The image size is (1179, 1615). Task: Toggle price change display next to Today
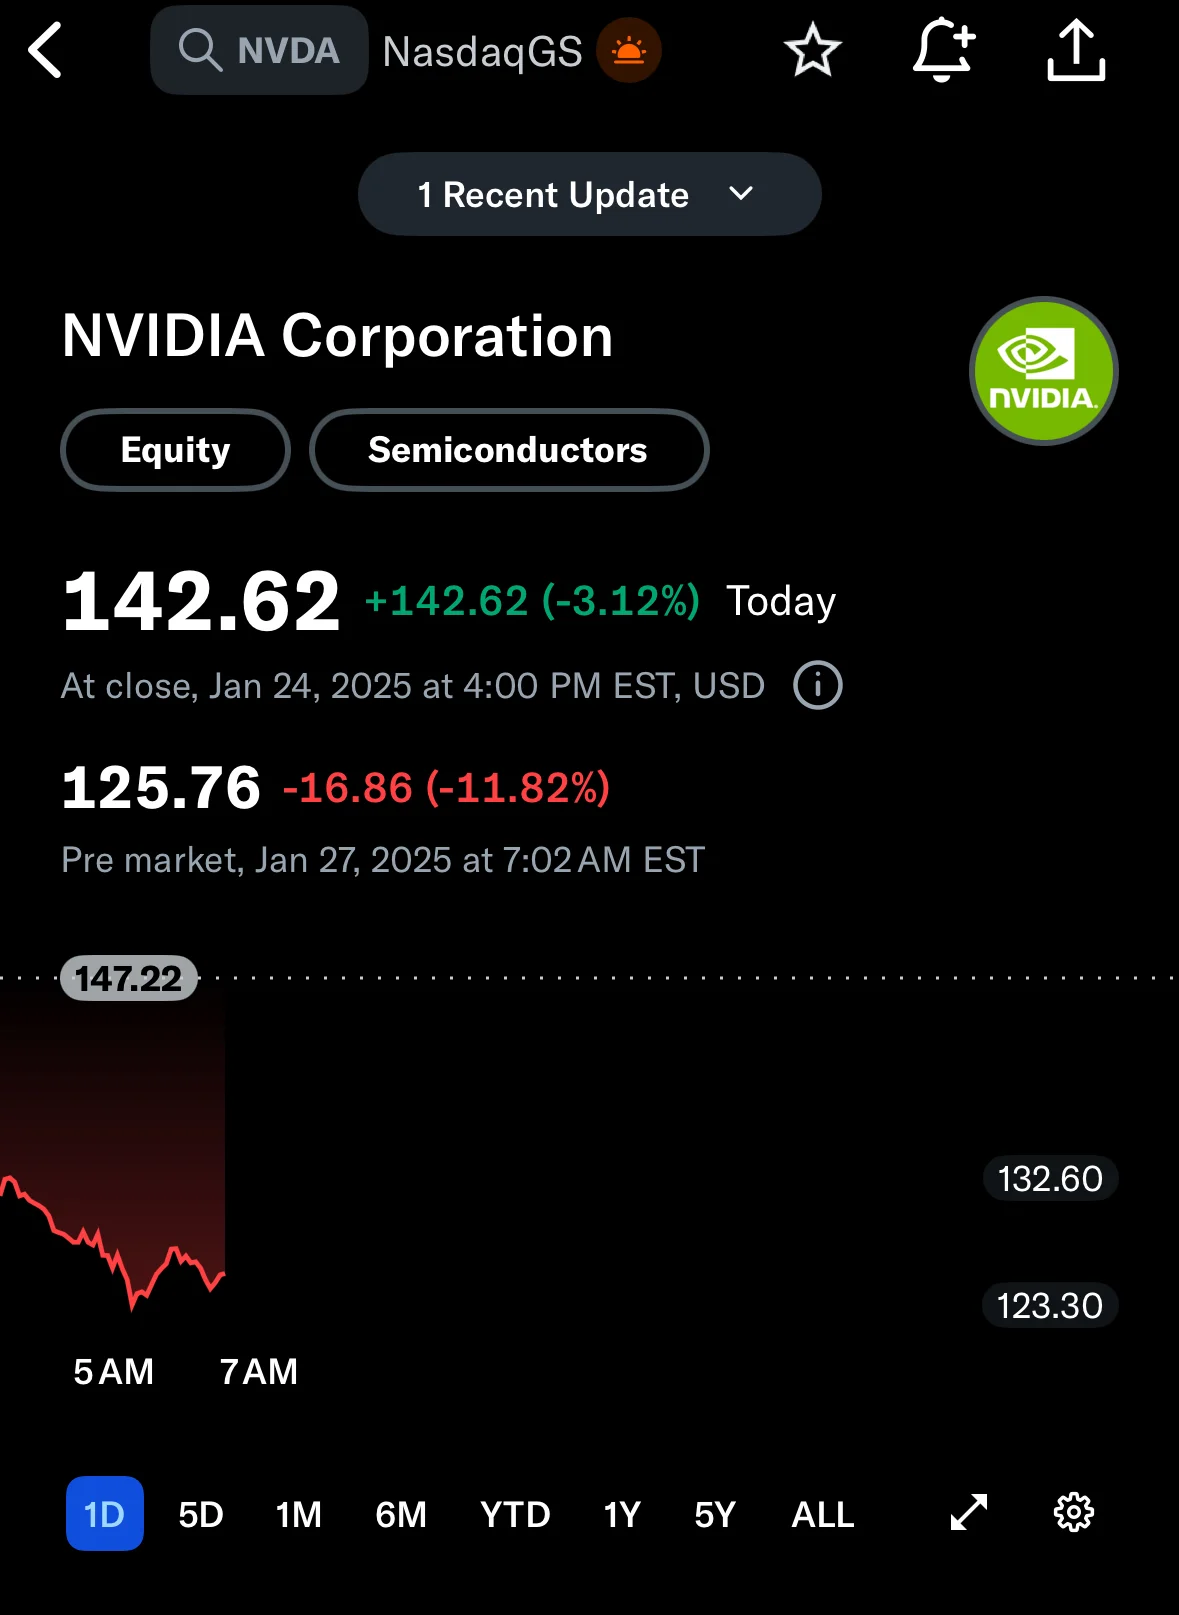coord(532,601)
